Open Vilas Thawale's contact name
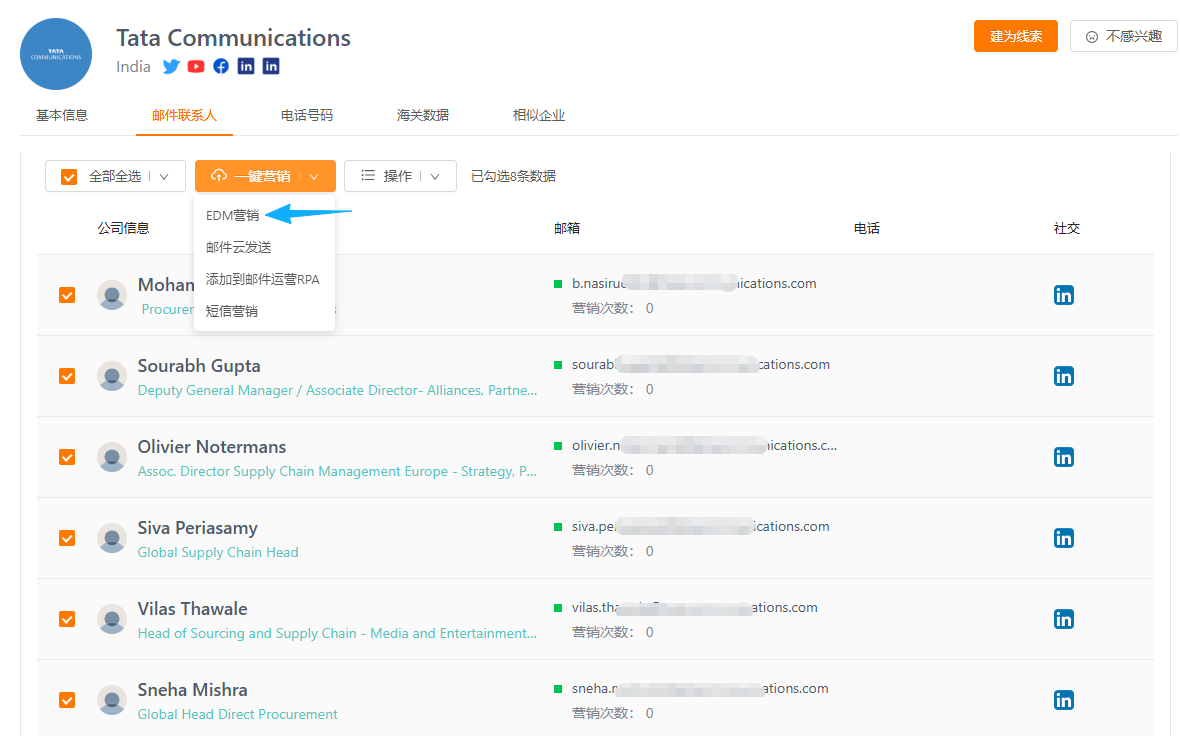This screenshot has height=736, width=1180. (192, 609)
